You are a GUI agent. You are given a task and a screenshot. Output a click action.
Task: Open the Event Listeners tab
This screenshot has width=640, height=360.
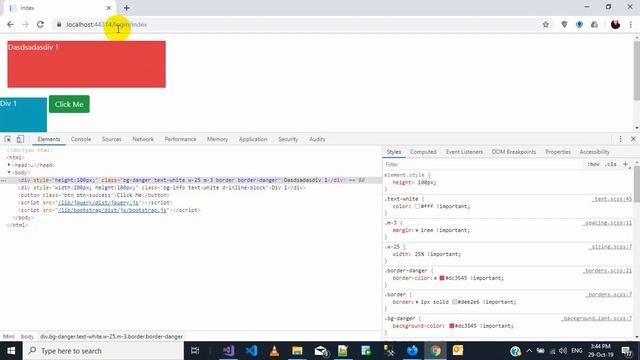pos(464,152)
